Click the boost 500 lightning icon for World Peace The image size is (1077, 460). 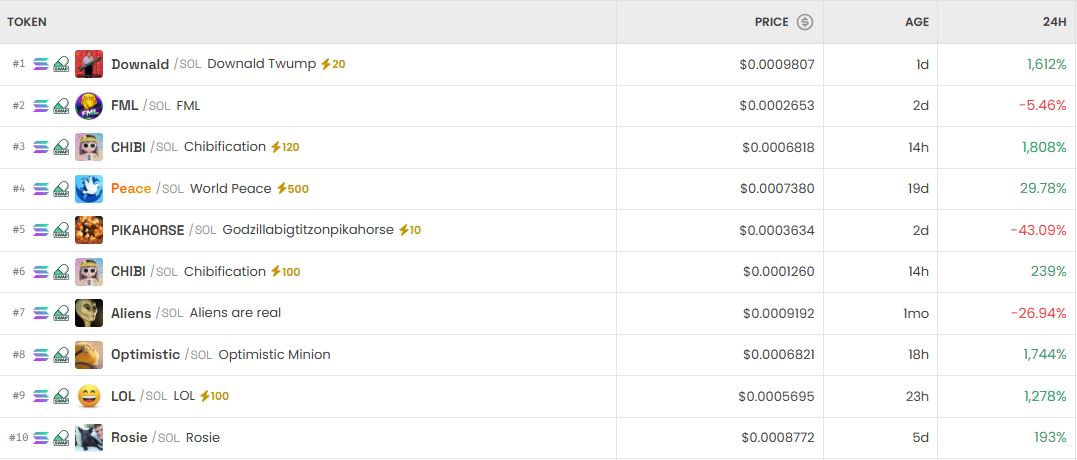[x=282, y=189]
